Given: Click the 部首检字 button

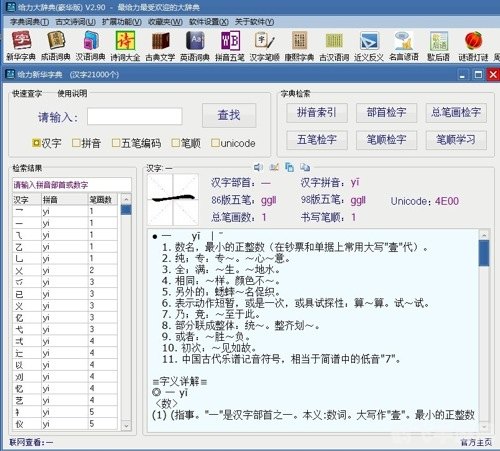Looking at the screenshot, I should (387, 113).
